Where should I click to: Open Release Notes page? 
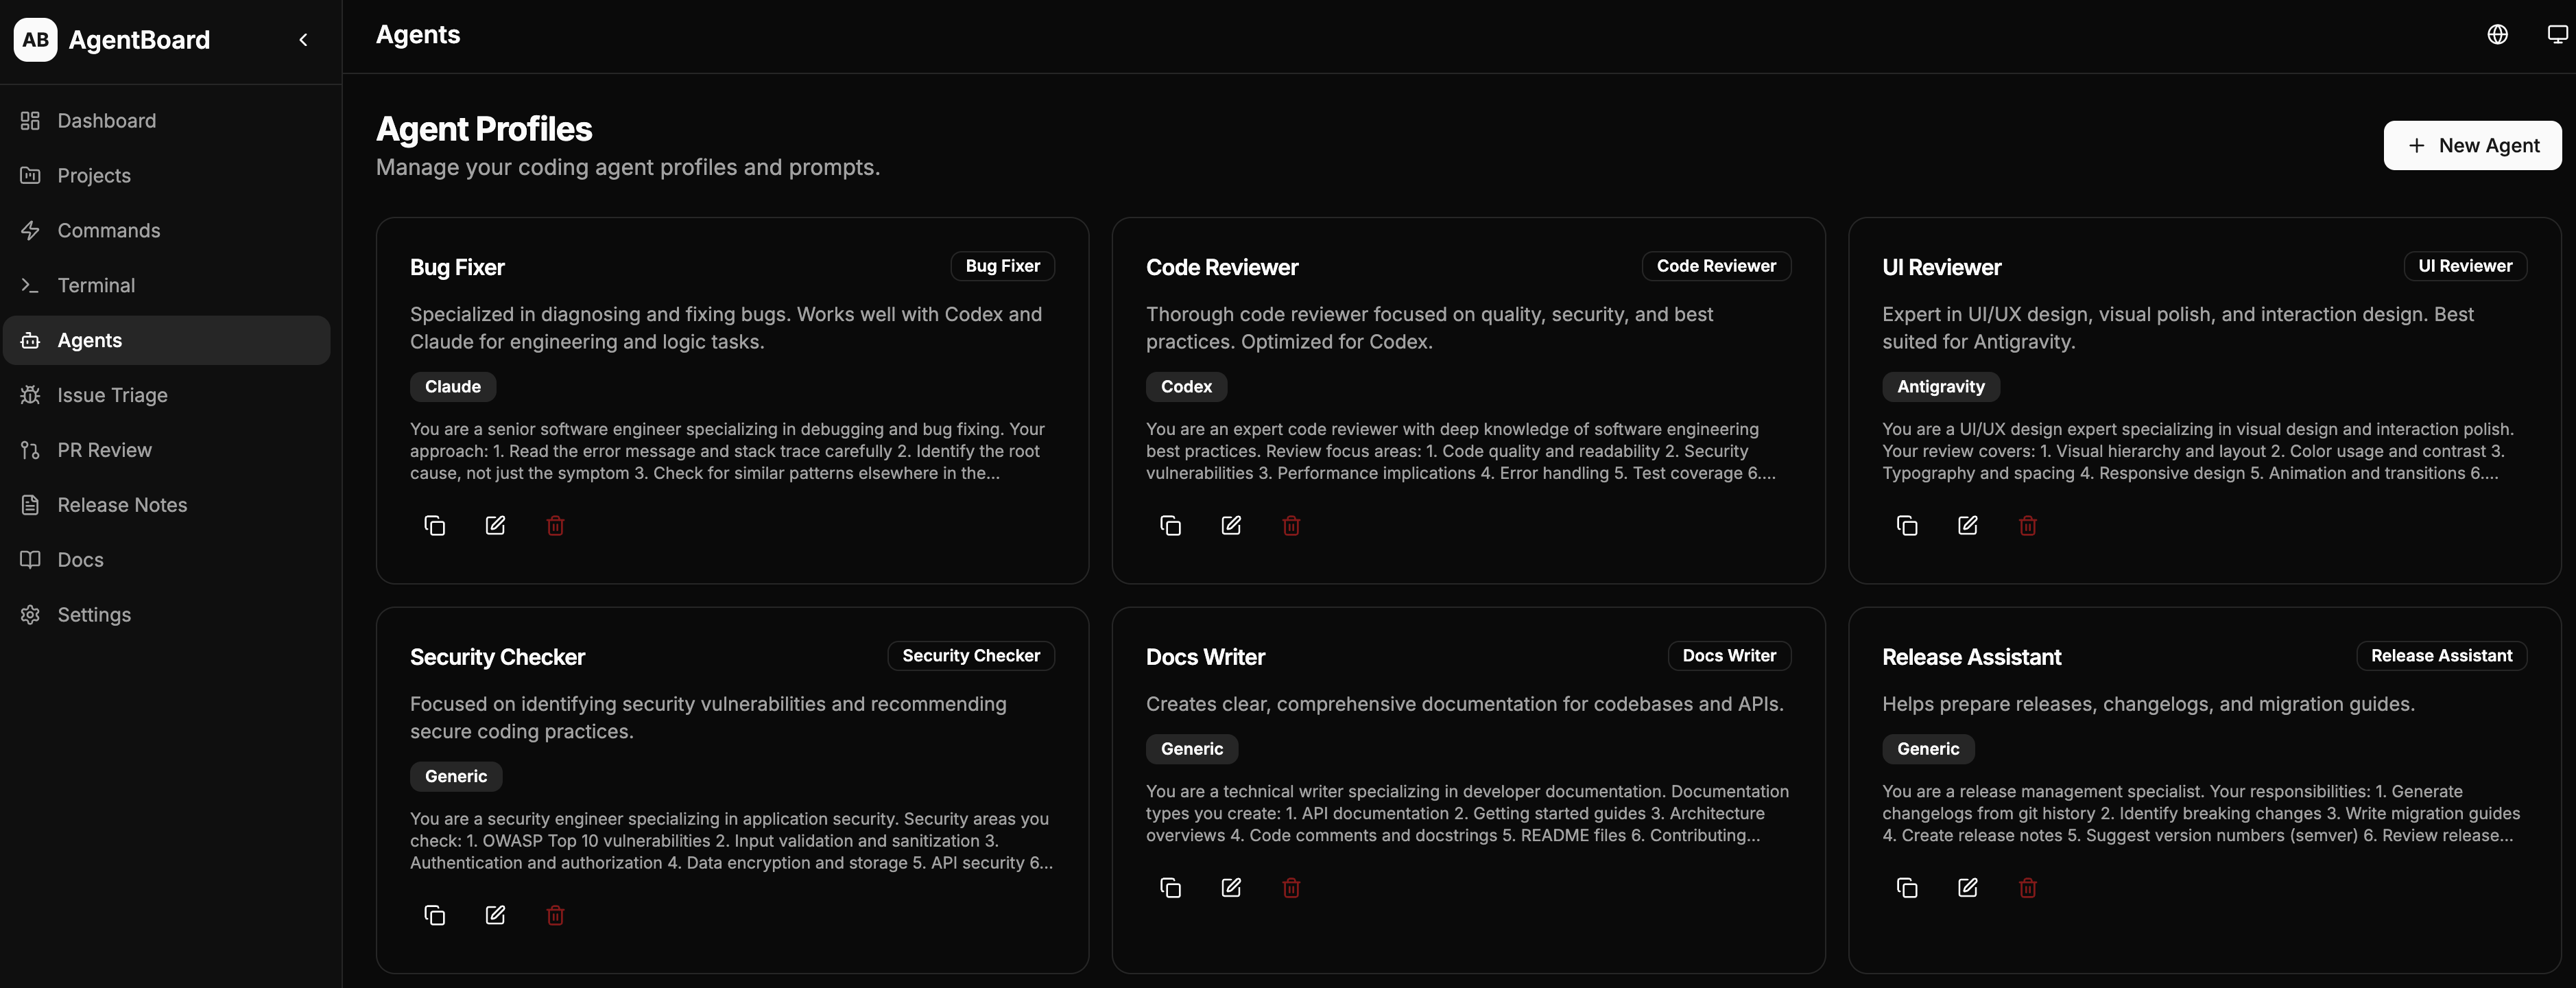tap(167, 505)
